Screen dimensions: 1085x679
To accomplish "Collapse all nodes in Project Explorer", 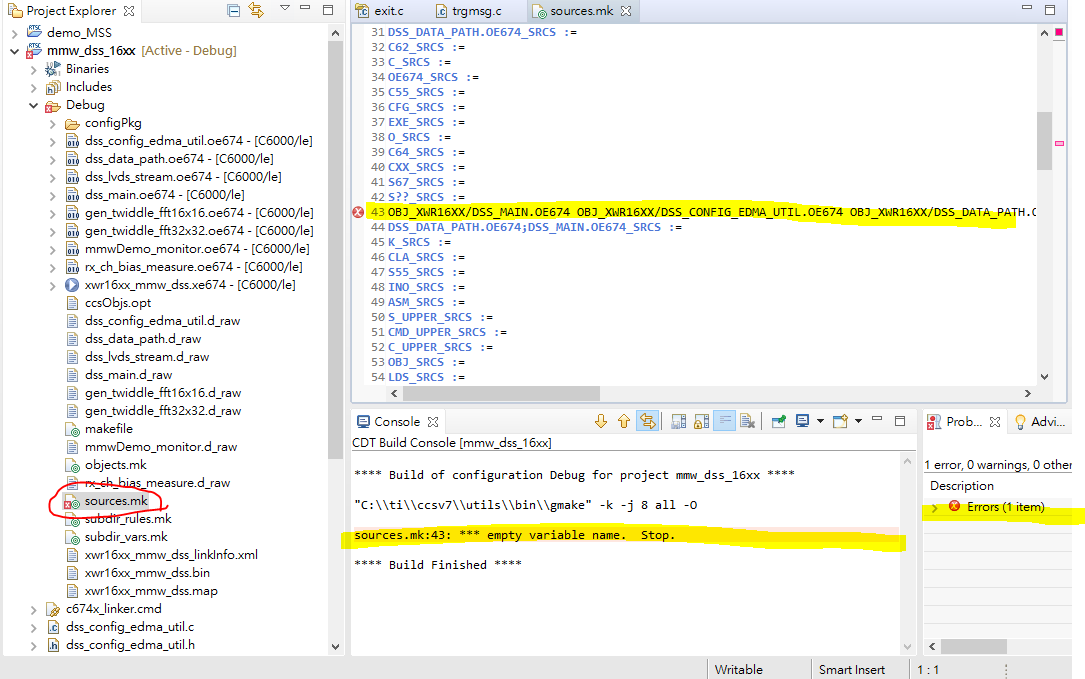I will 231,9.
